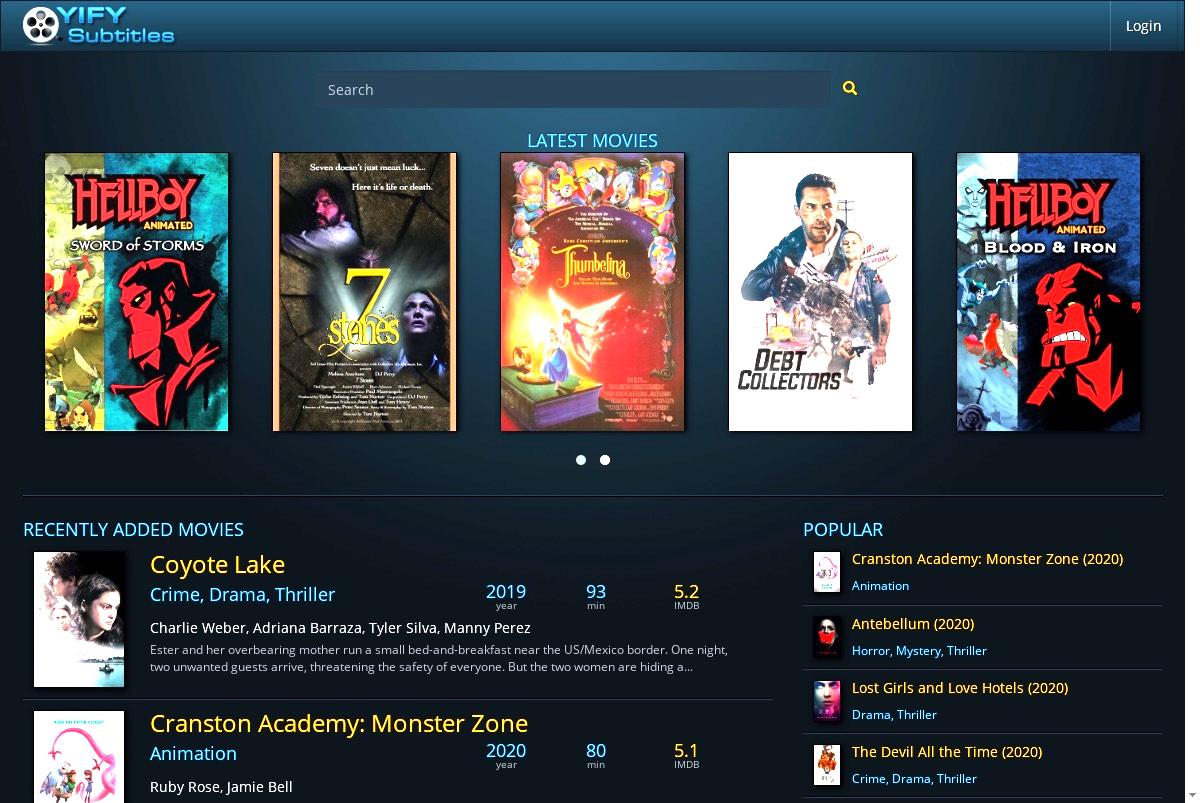
Task: Click the 80 min runtime value
Action: pyautogui.click(x=596, y=750)
